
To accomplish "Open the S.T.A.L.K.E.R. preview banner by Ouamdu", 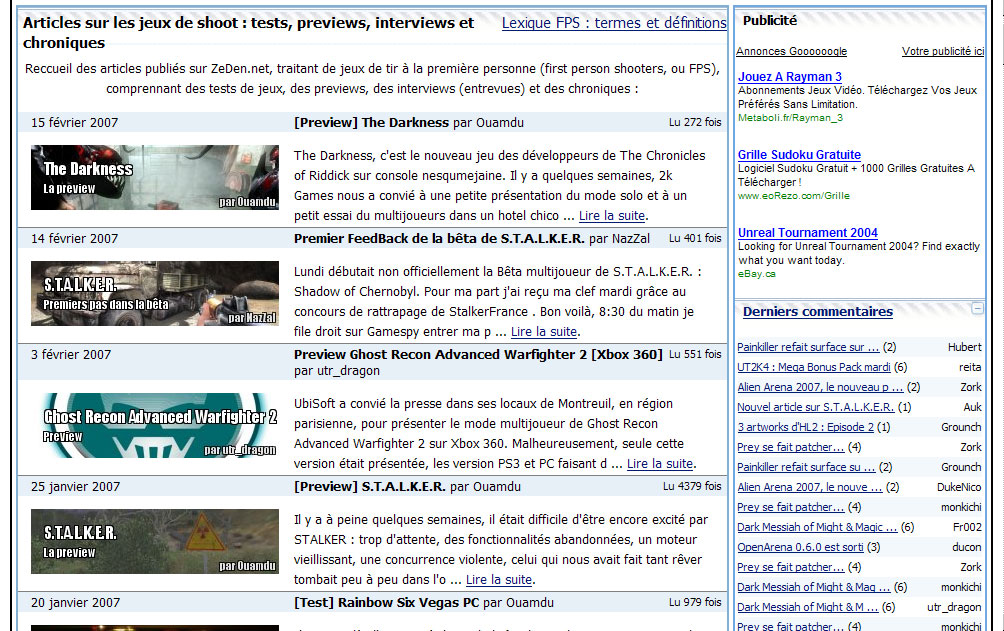I will (x=155, y=541).
